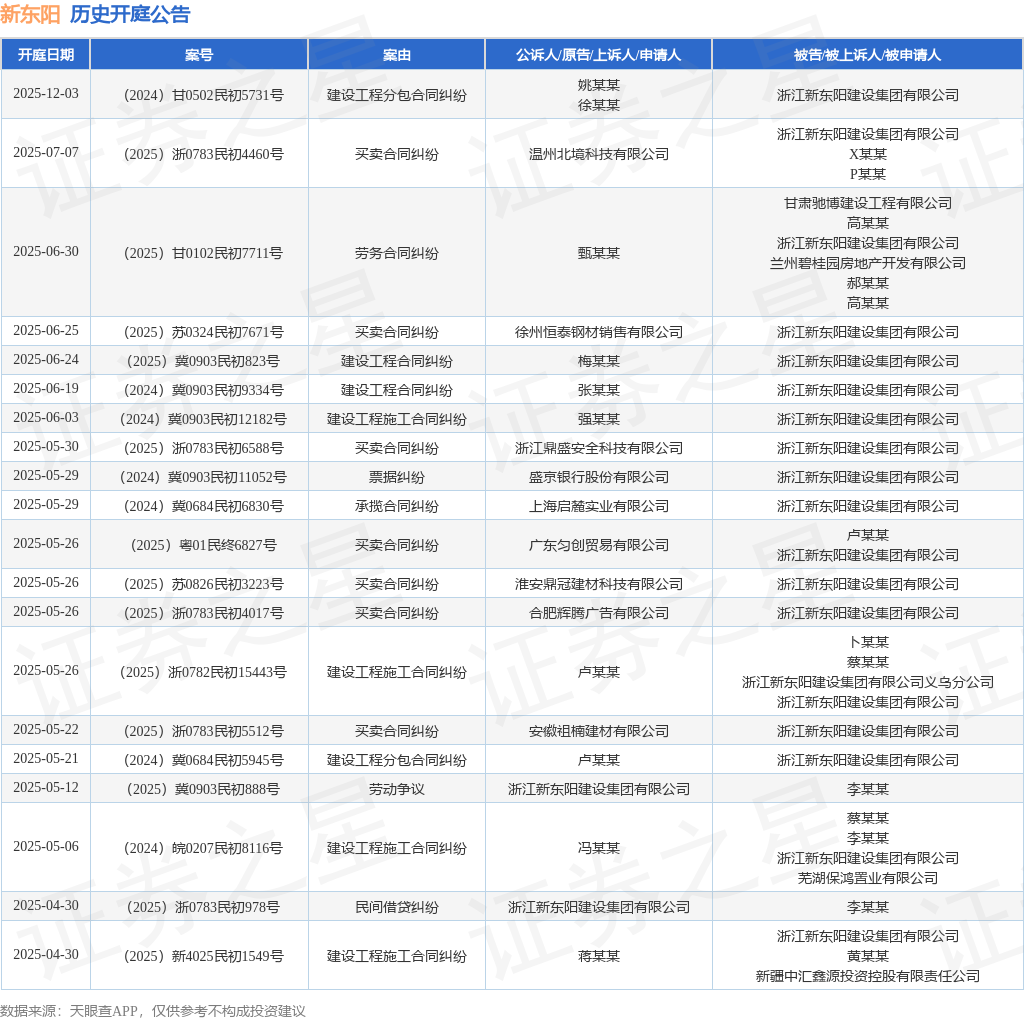The height and width of the screenshot is (1020, 1024).
Task: Click defendant 兰州碧桂园房地产开发有限公司
Action: 867,263
